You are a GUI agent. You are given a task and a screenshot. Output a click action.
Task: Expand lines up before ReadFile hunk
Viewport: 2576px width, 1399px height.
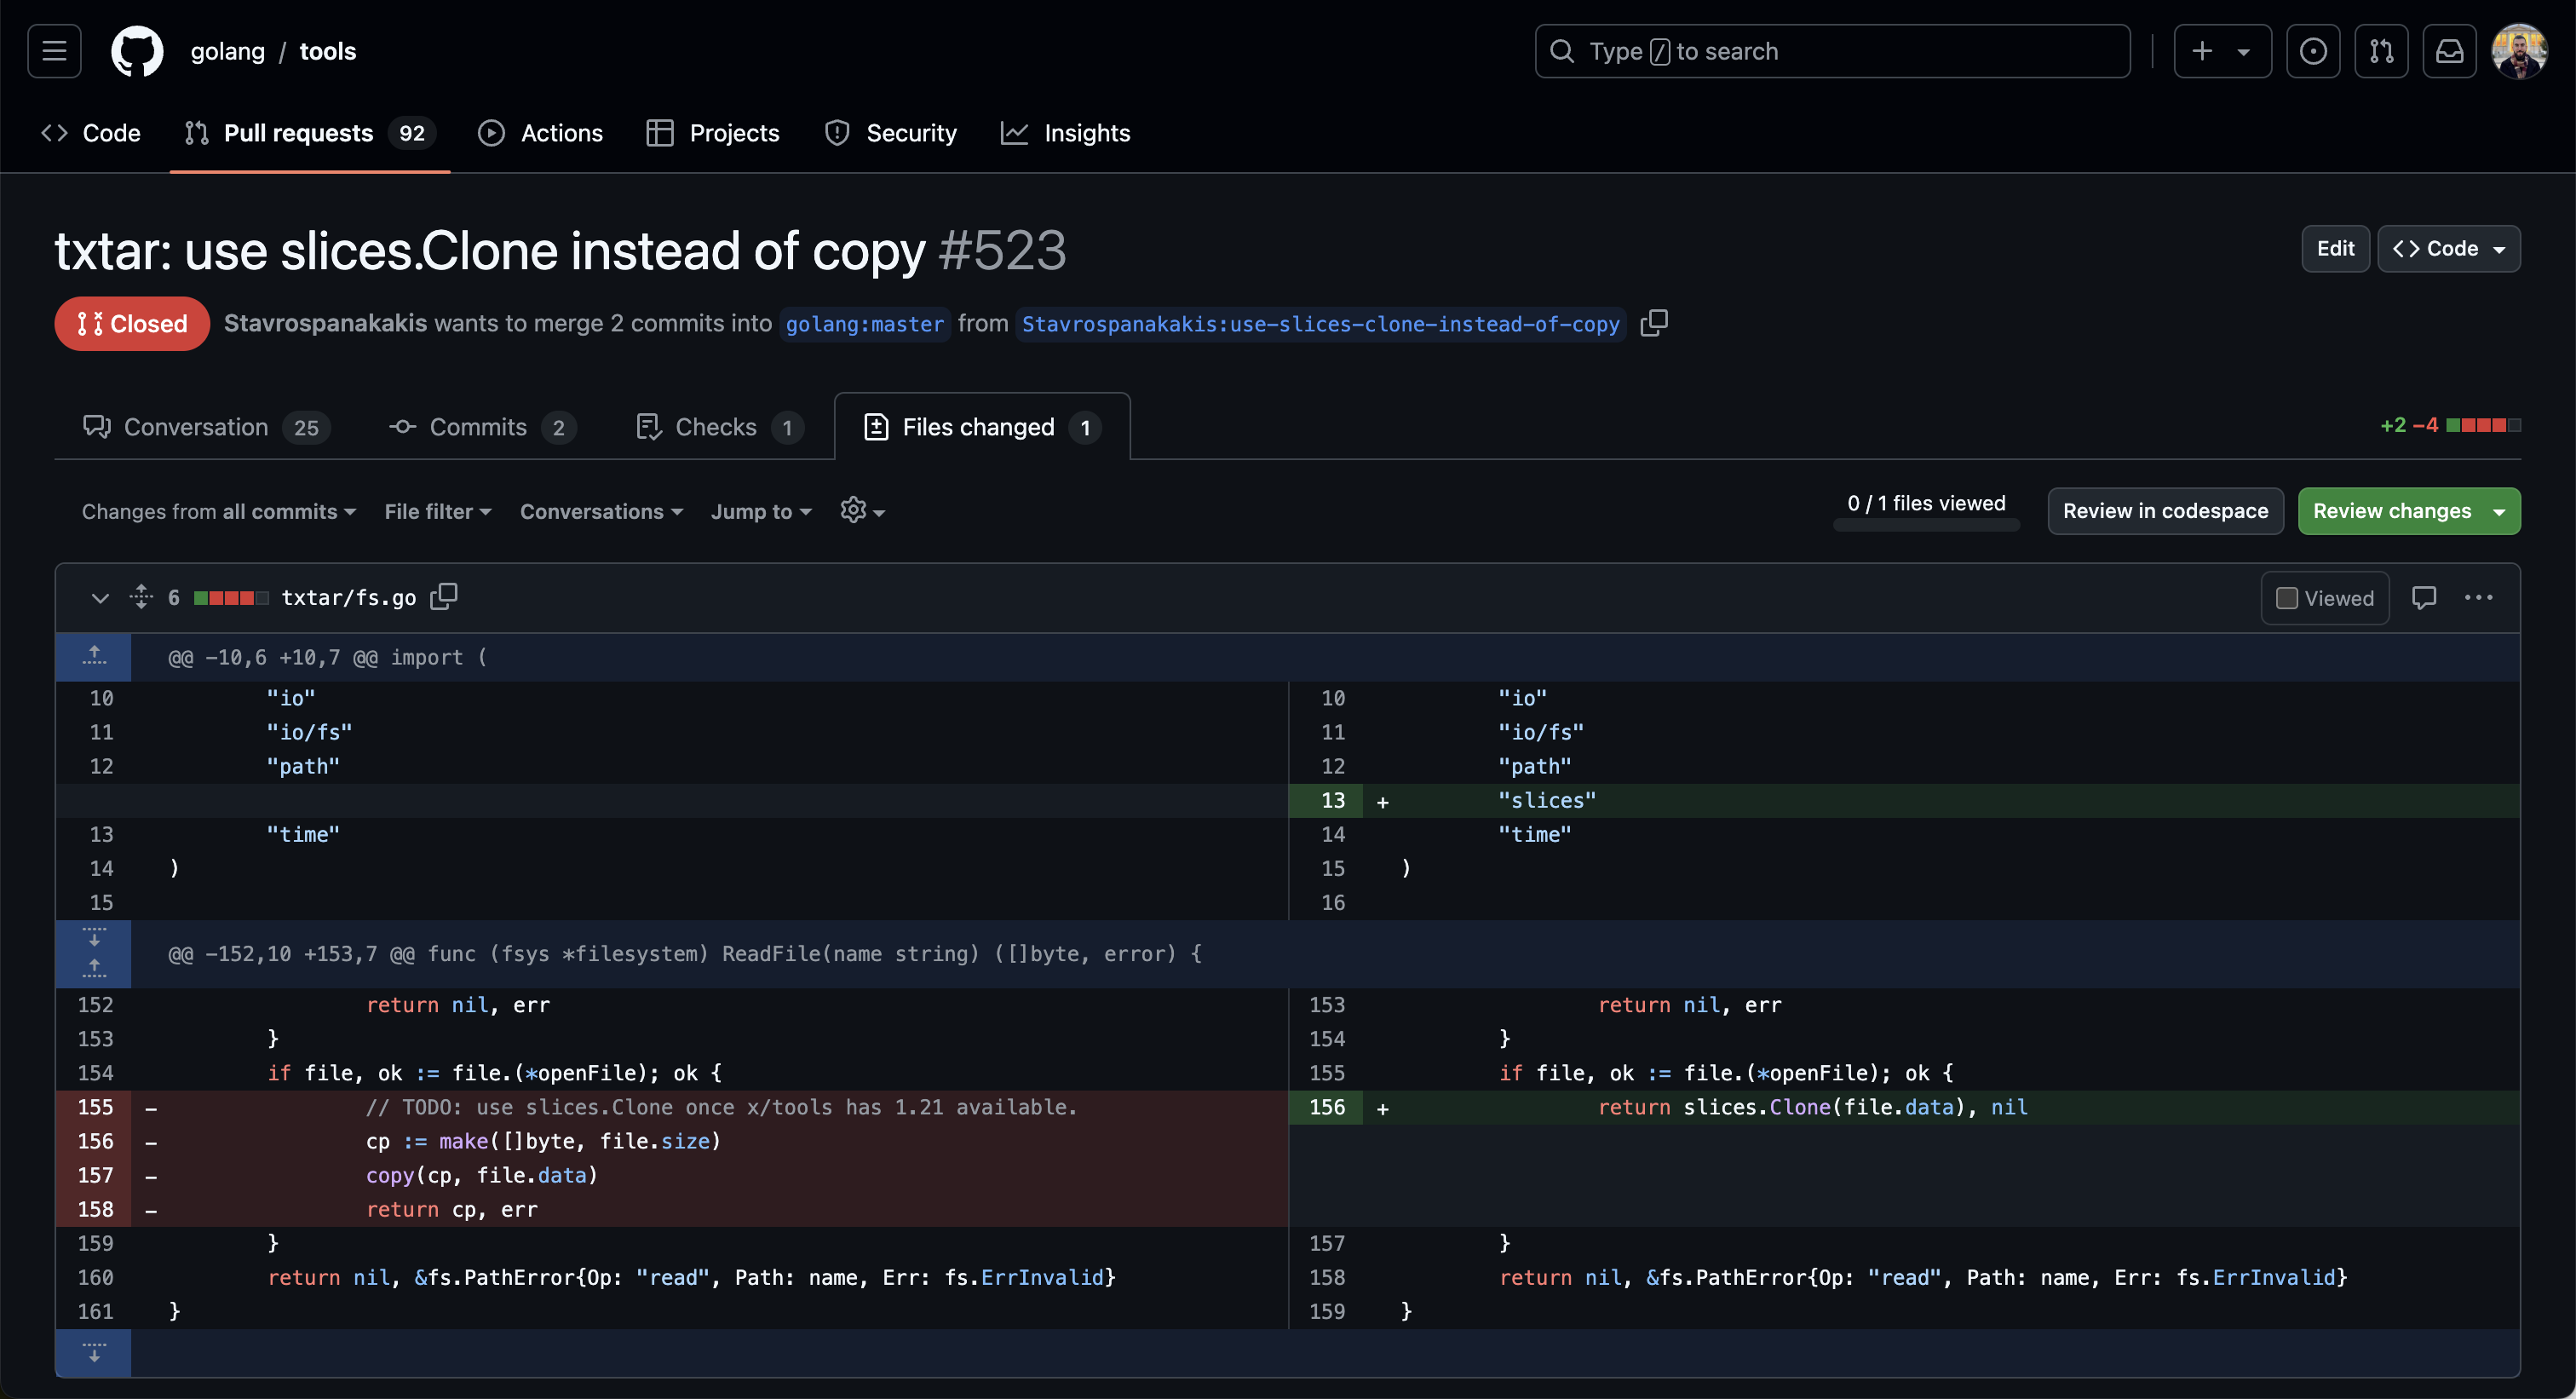tap(93, 970)
